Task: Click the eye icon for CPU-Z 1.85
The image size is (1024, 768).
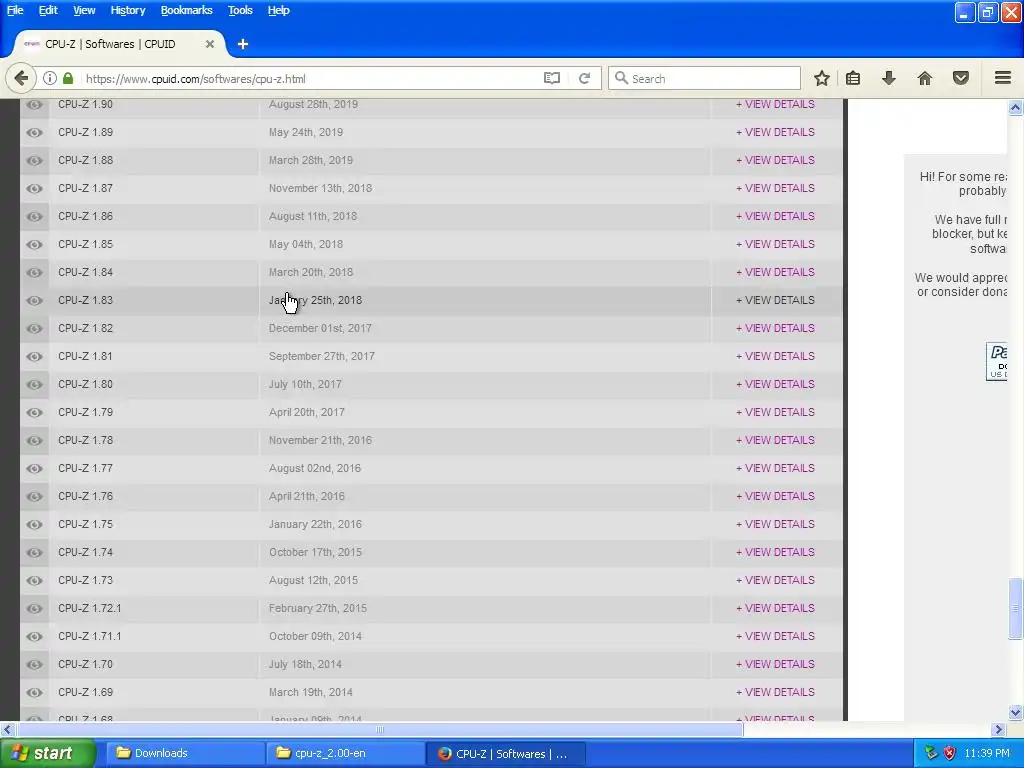Action: click(35, 244)
